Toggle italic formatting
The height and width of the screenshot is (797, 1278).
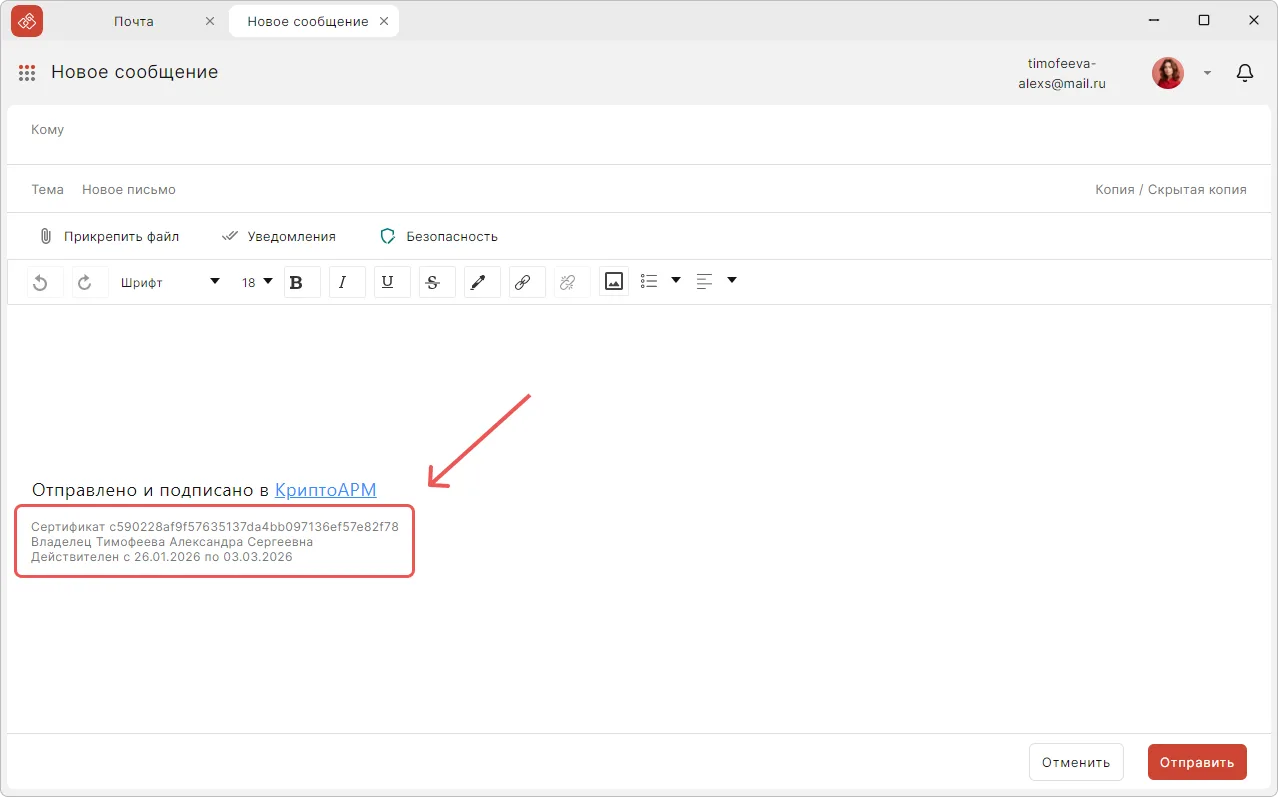click(x=343, y=283)
